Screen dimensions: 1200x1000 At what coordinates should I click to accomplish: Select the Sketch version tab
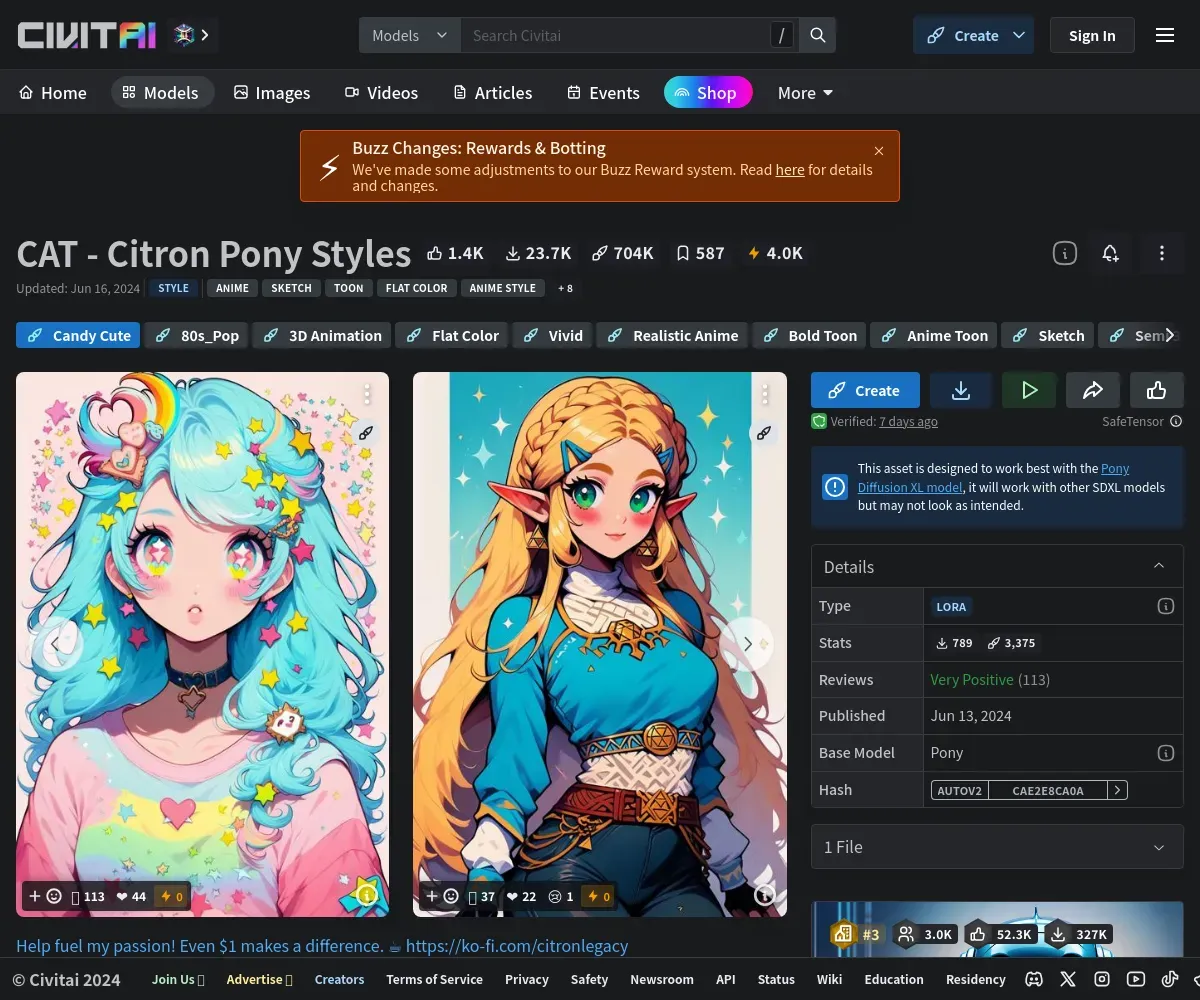click(x=1048, y=335)
